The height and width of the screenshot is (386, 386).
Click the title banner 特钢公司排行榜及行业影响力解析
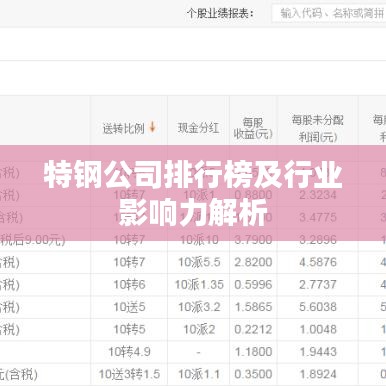193,193
